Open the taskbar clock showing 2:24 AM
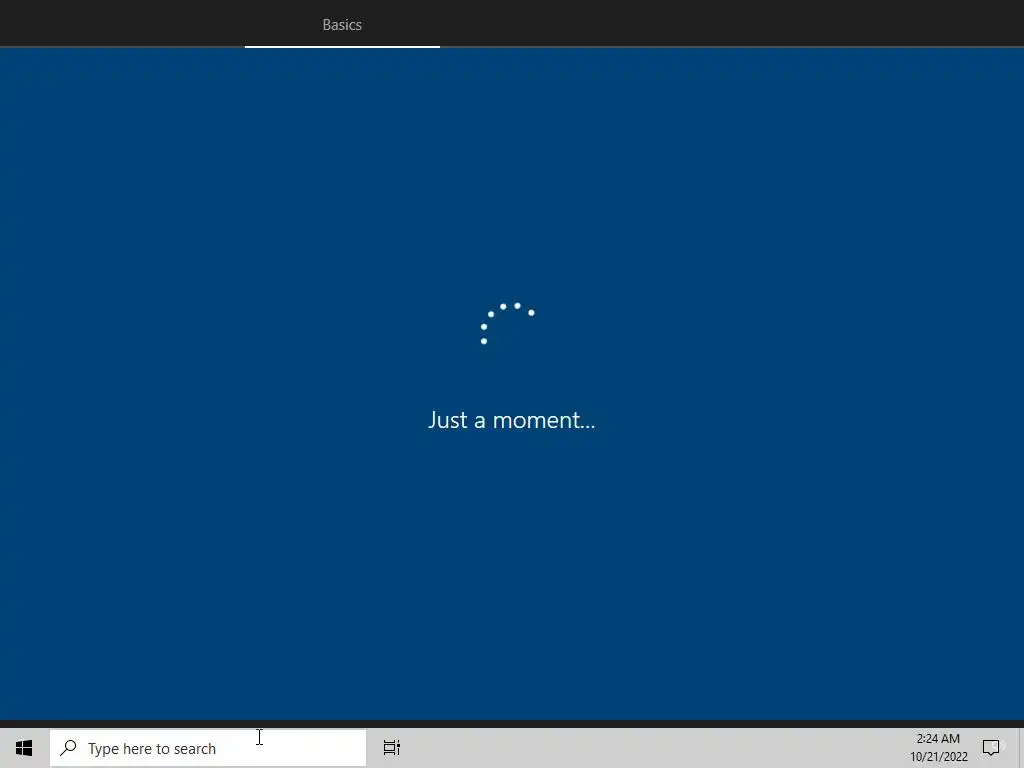 coord(938,739)
